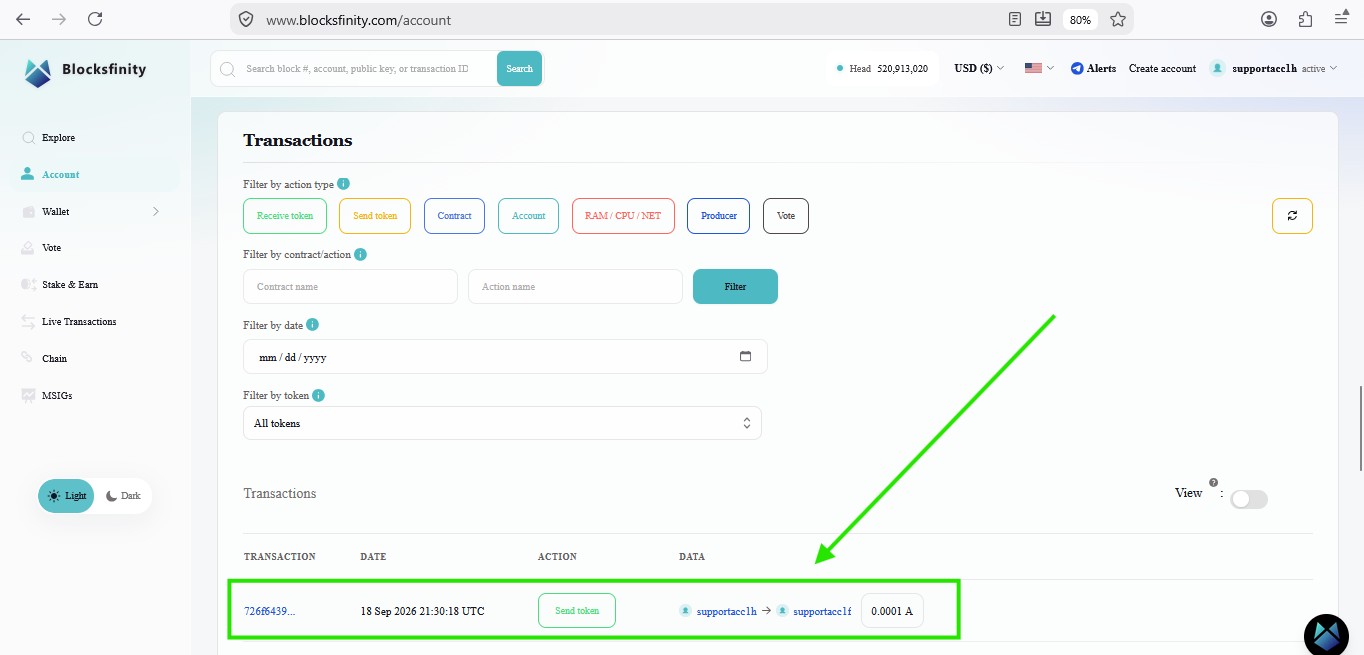Viewport: 1364px width, 655px height.
Task: Refresh transactions with the yellow reload button
Action: tap(1292, 215)
